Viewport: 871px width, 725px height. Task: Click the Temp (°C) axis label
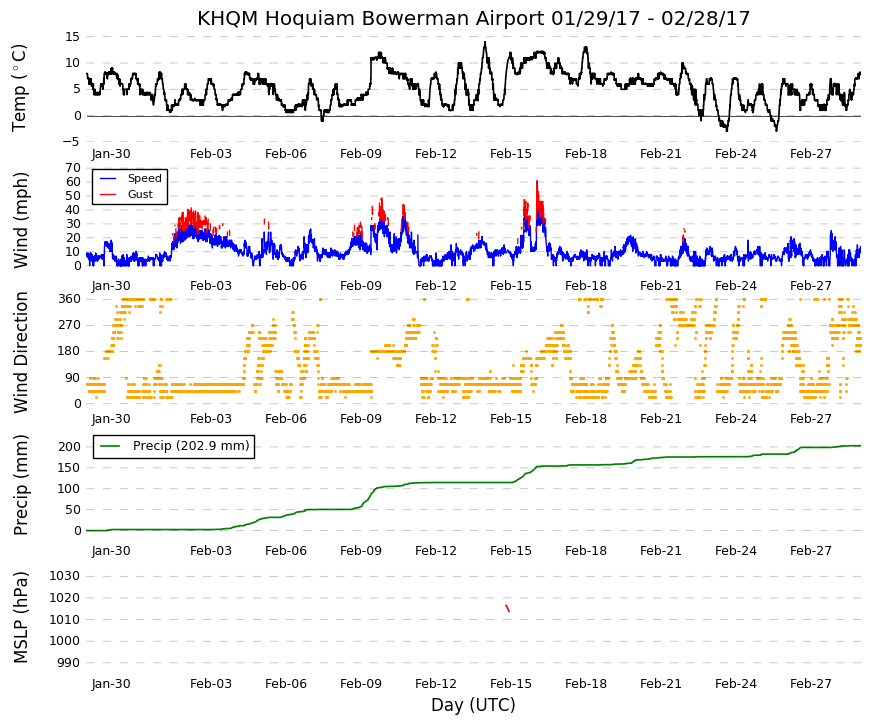coord(19,88)
